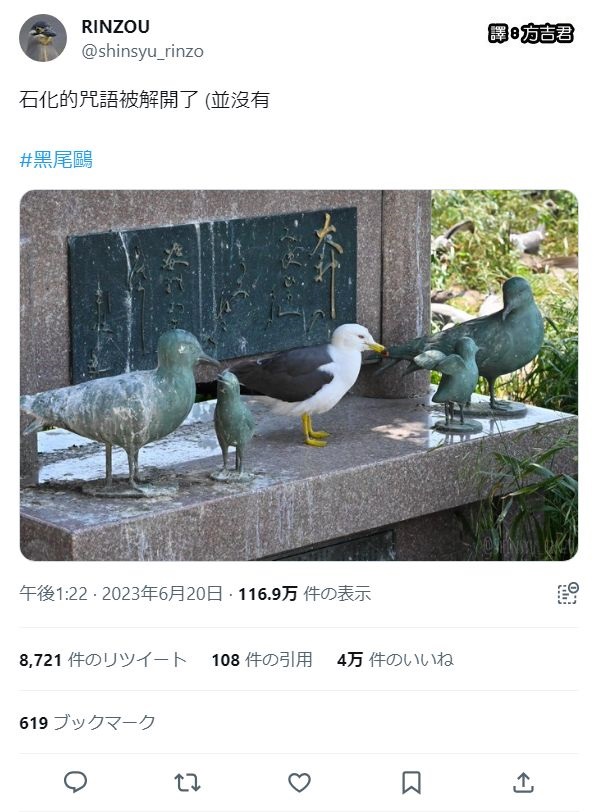Open the #黑尾鷗 hashtag link
Viewport: 598px width, 812px height.
(x=56, y=160)
